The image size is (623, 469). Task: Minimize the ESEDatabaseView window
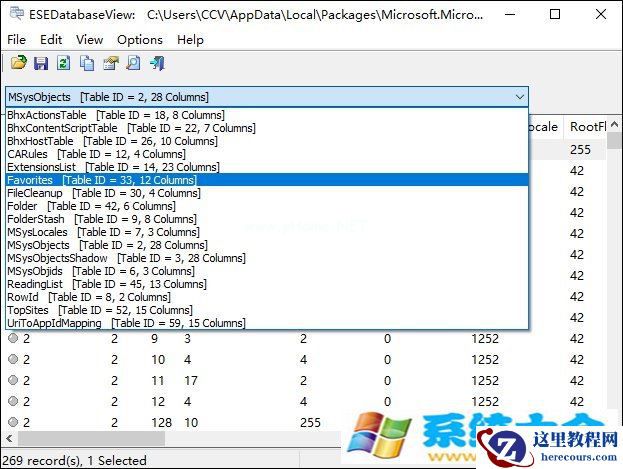point(510,14)
